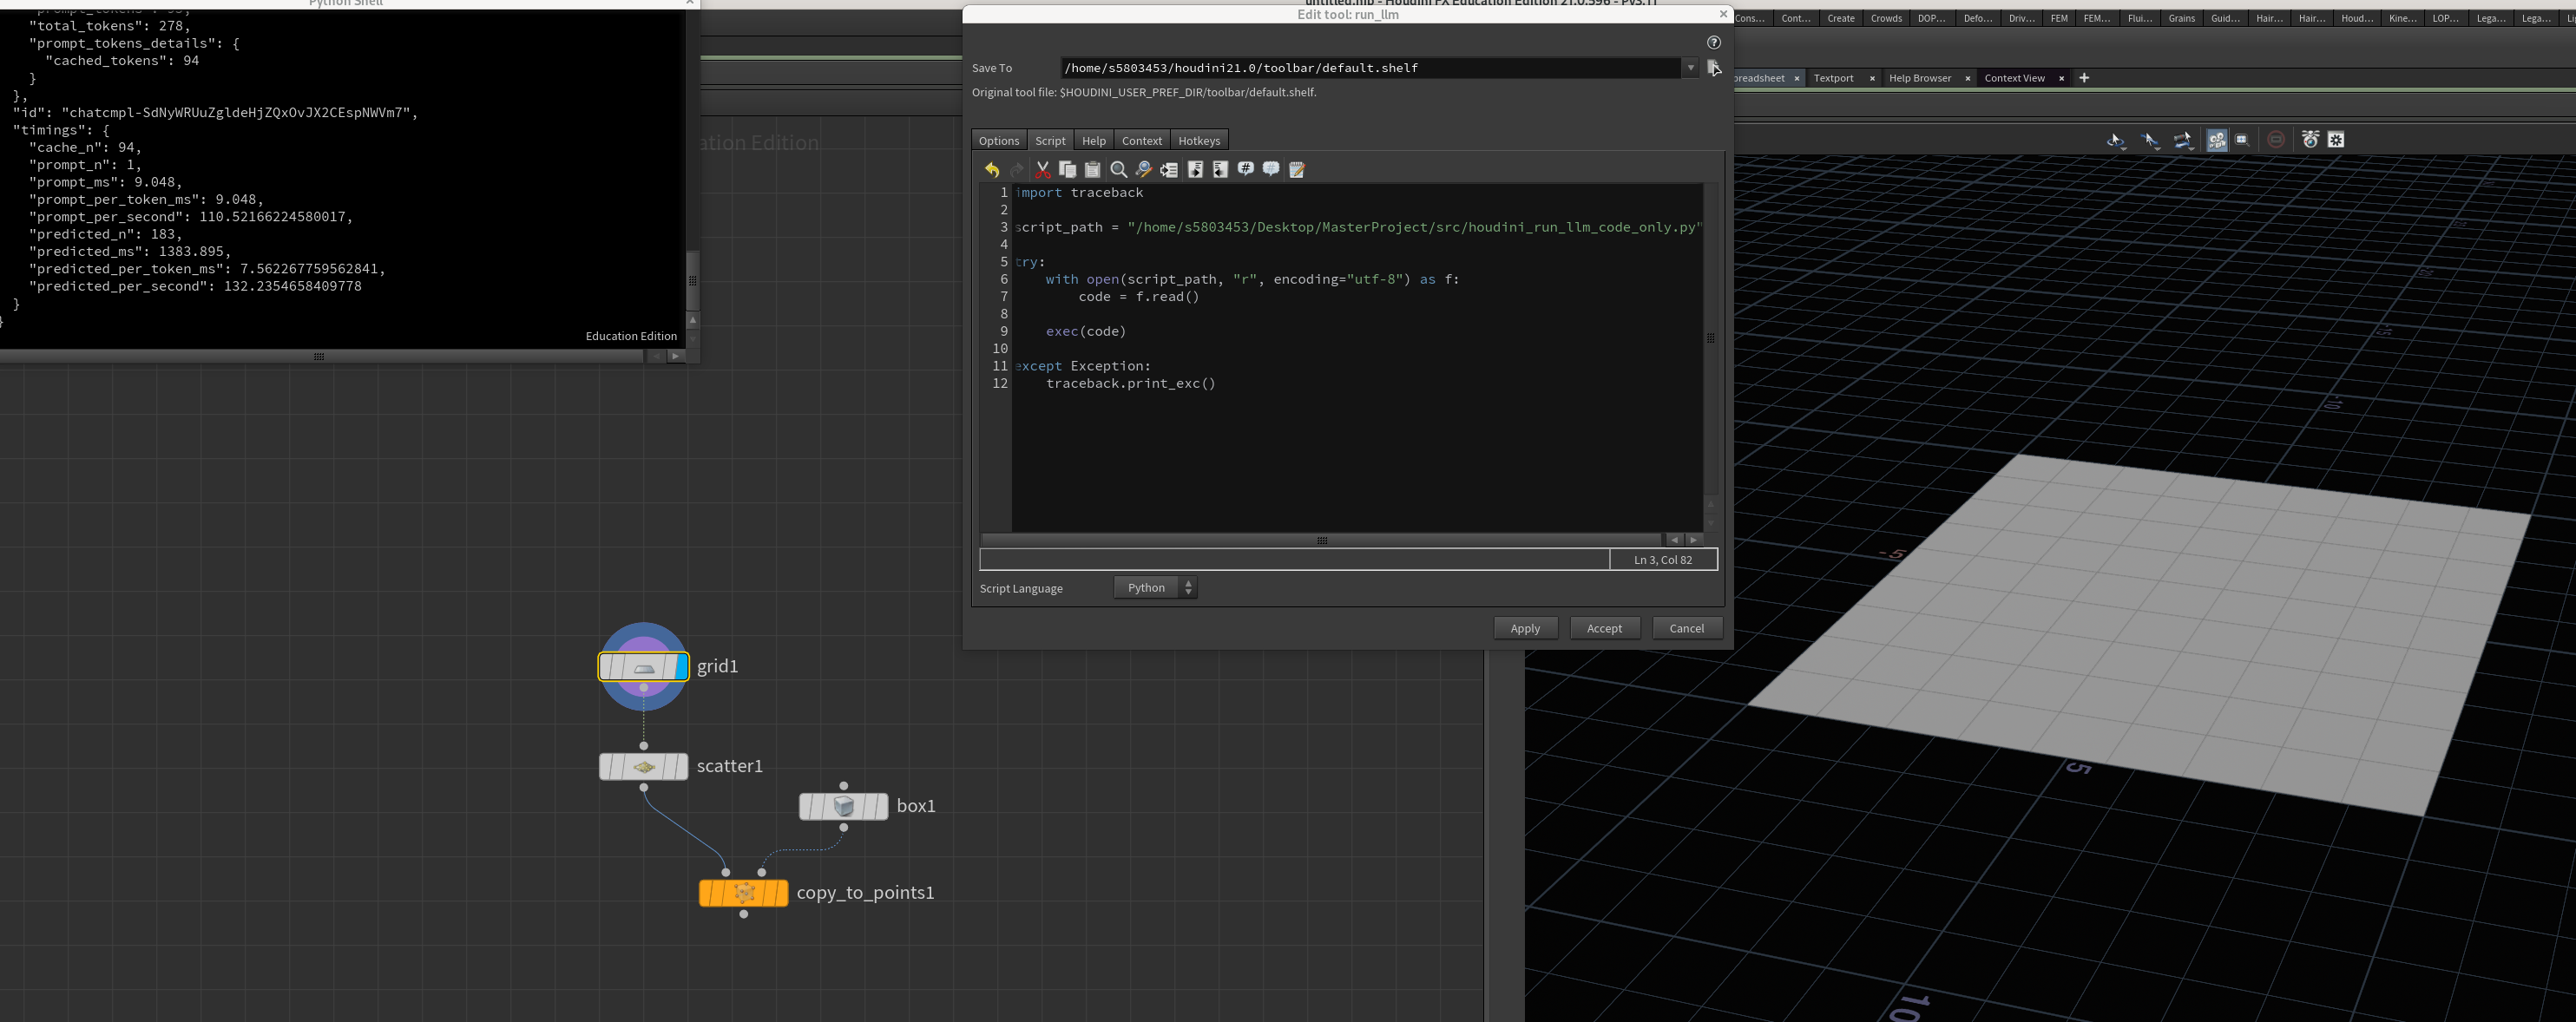Open the Help tab in Edit tool
2576x1022 pixels.
pyautogui.click(x=1094, y=141)
